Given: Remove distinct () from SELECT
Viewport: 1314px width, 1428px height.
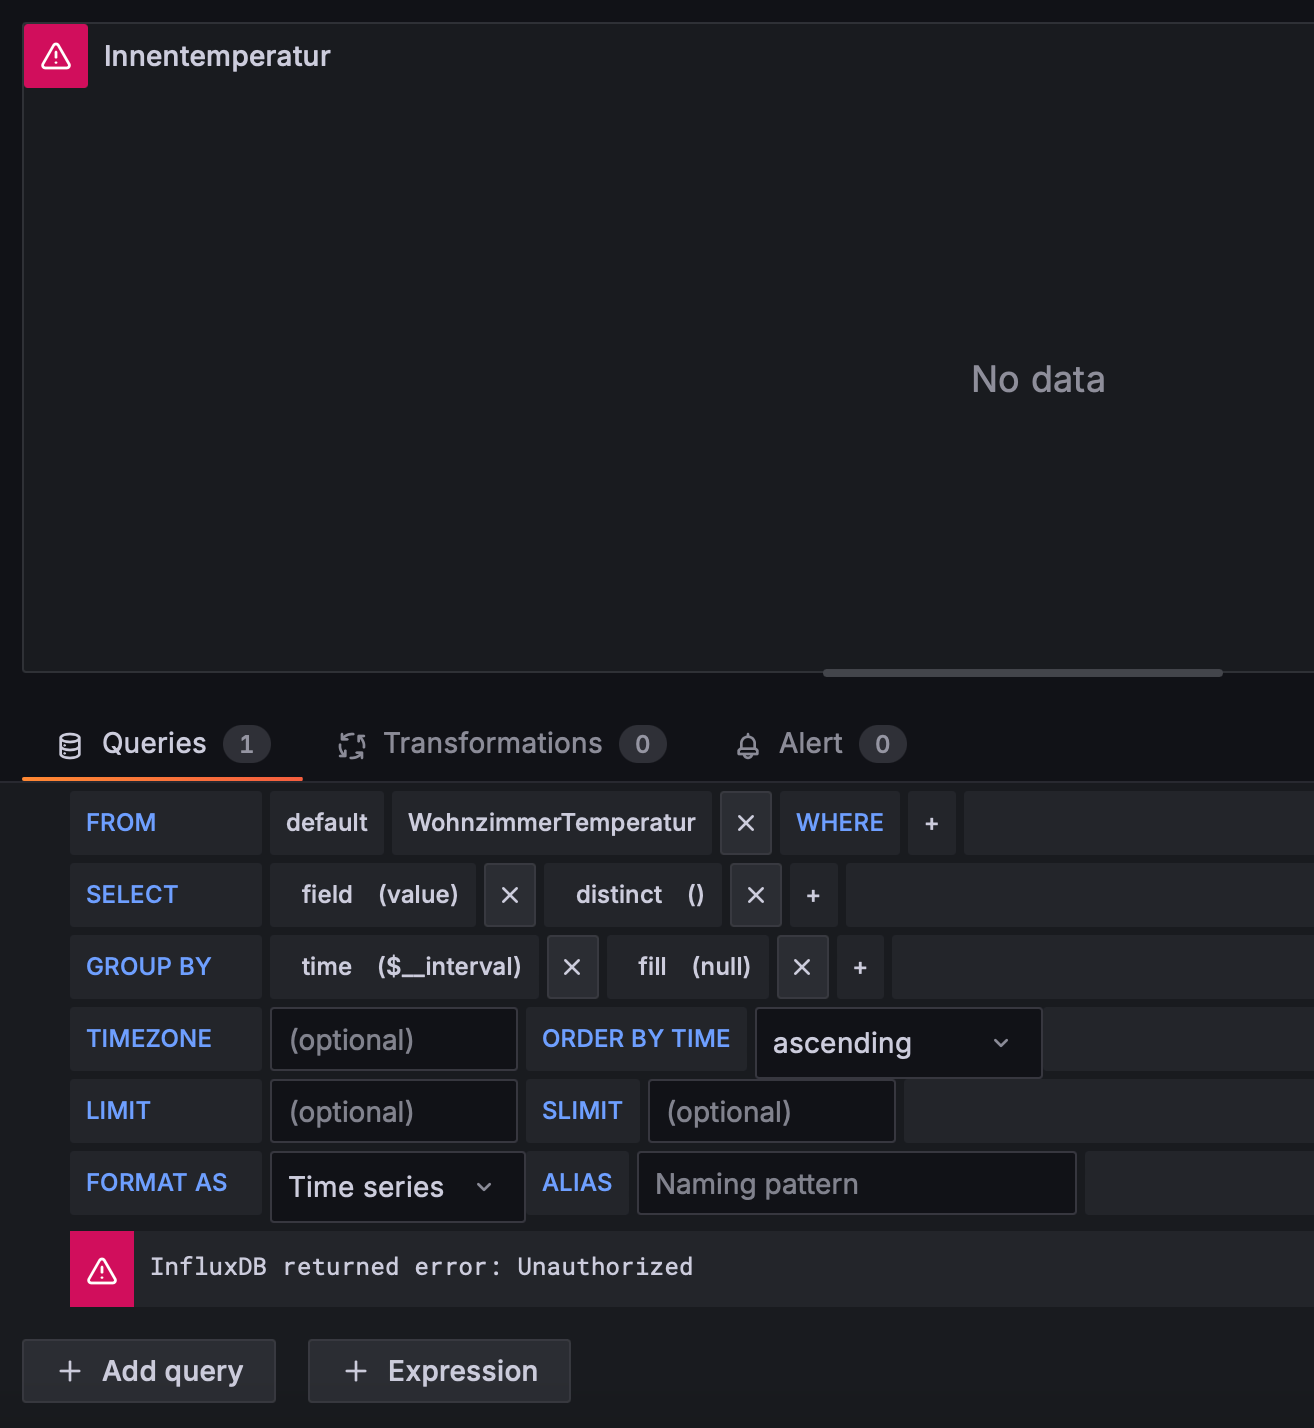Looking at the screenshot, I should pos(756,895).
